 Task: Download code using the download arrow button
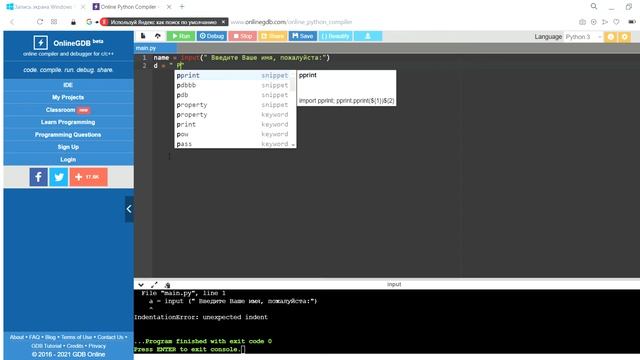368,36
